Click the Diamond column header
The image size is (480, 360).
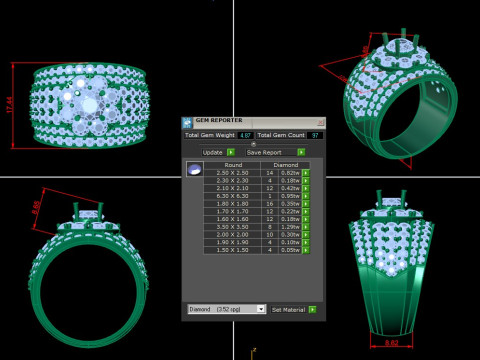pyautogui.click(x=285, y=165)
